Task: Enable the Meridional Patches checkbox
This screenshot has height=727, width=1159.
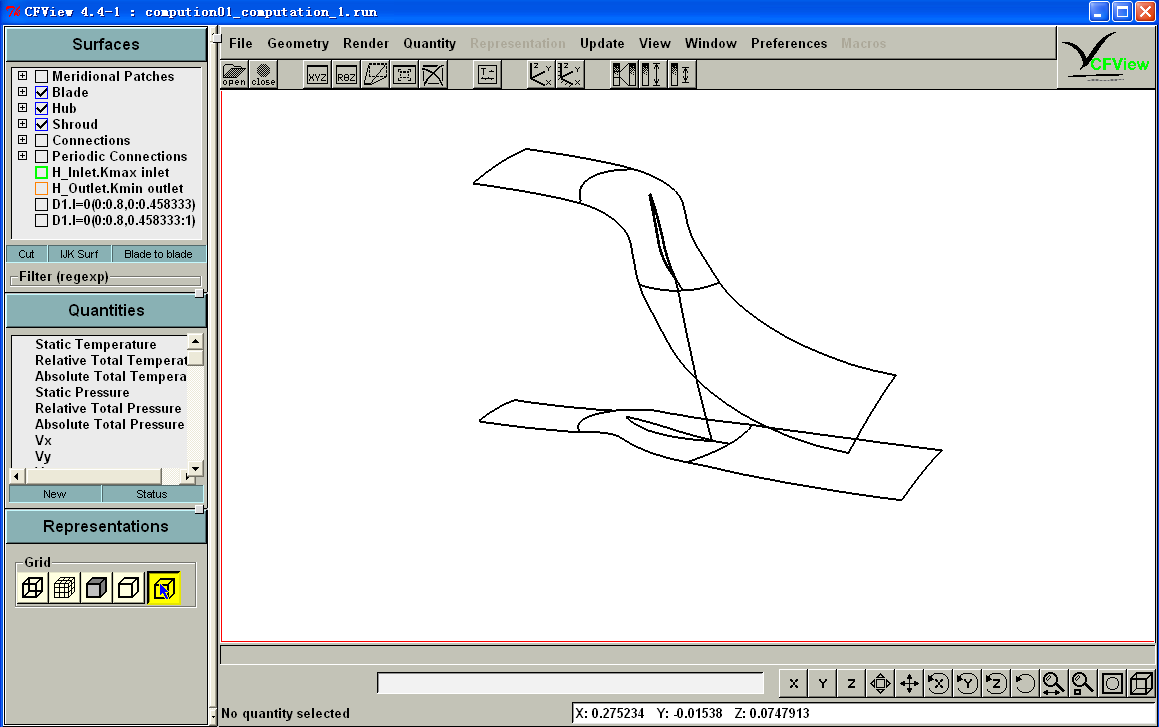Action: 42,76
